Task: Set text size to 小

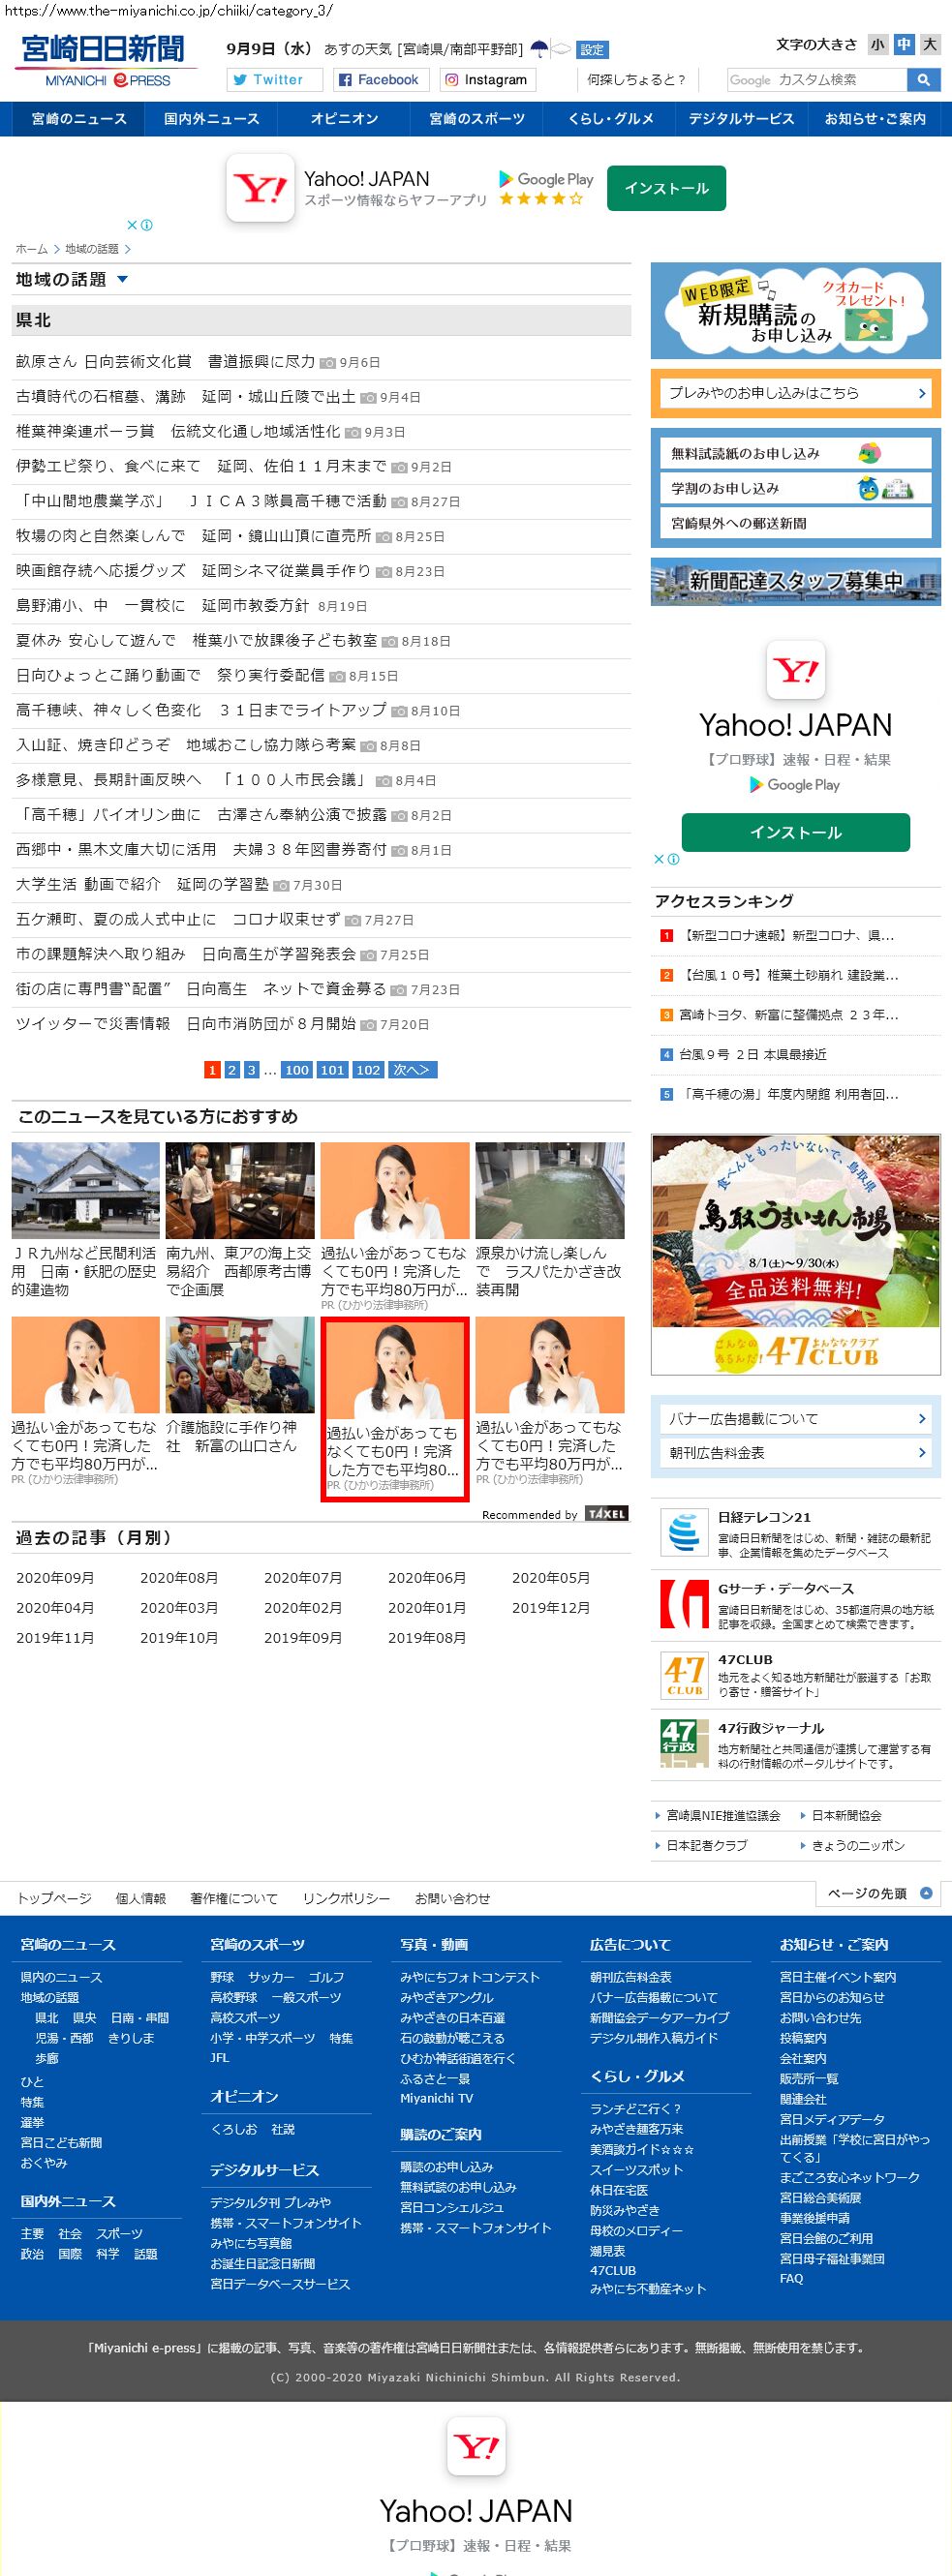Action: click(x=877, y=44)
